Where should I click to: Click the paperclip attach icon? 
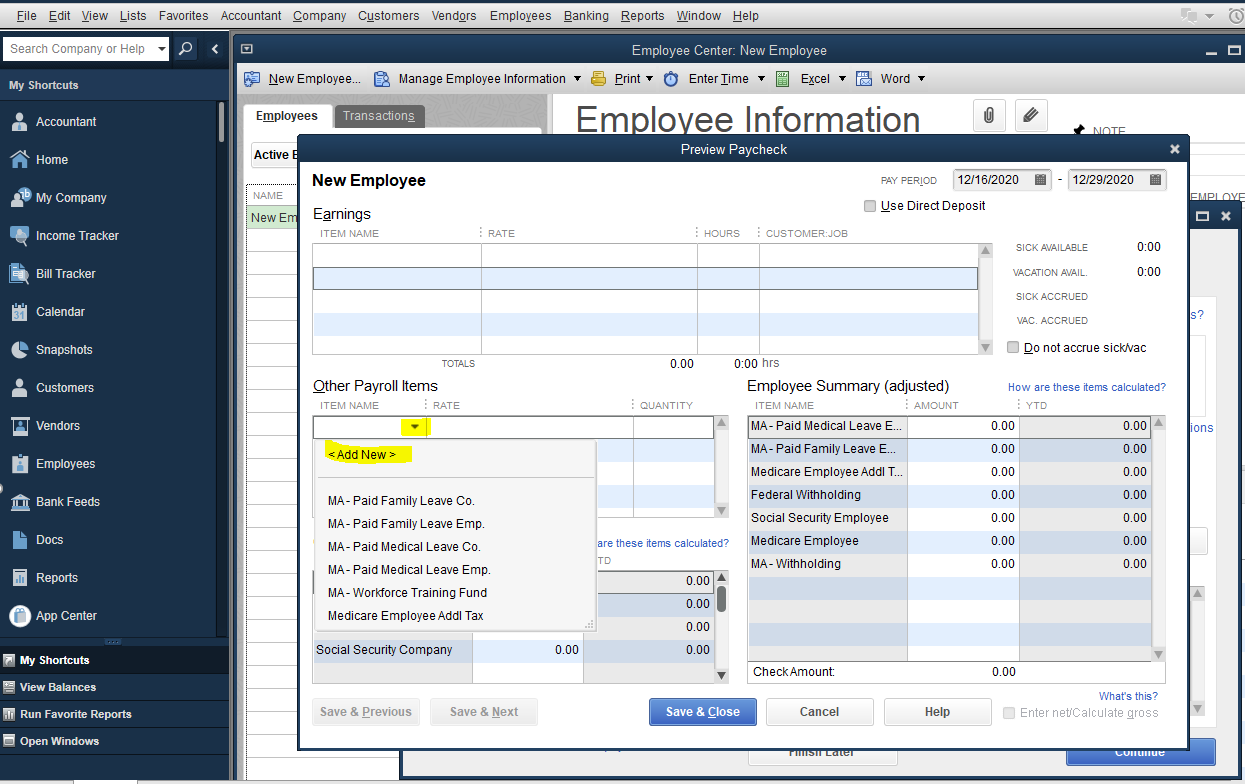[x=988, y=116]
